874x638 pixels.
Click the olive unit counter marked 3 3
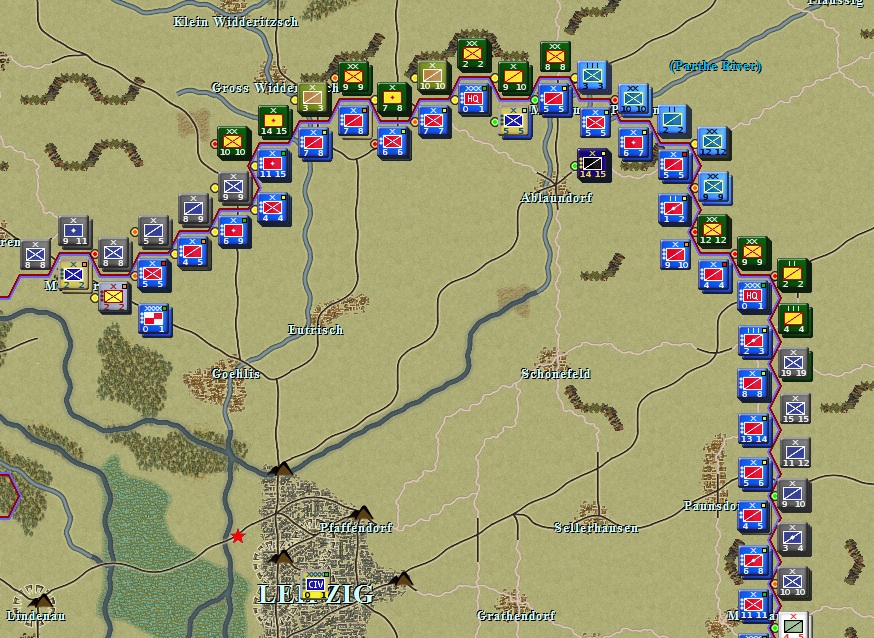tap(313, 99)
